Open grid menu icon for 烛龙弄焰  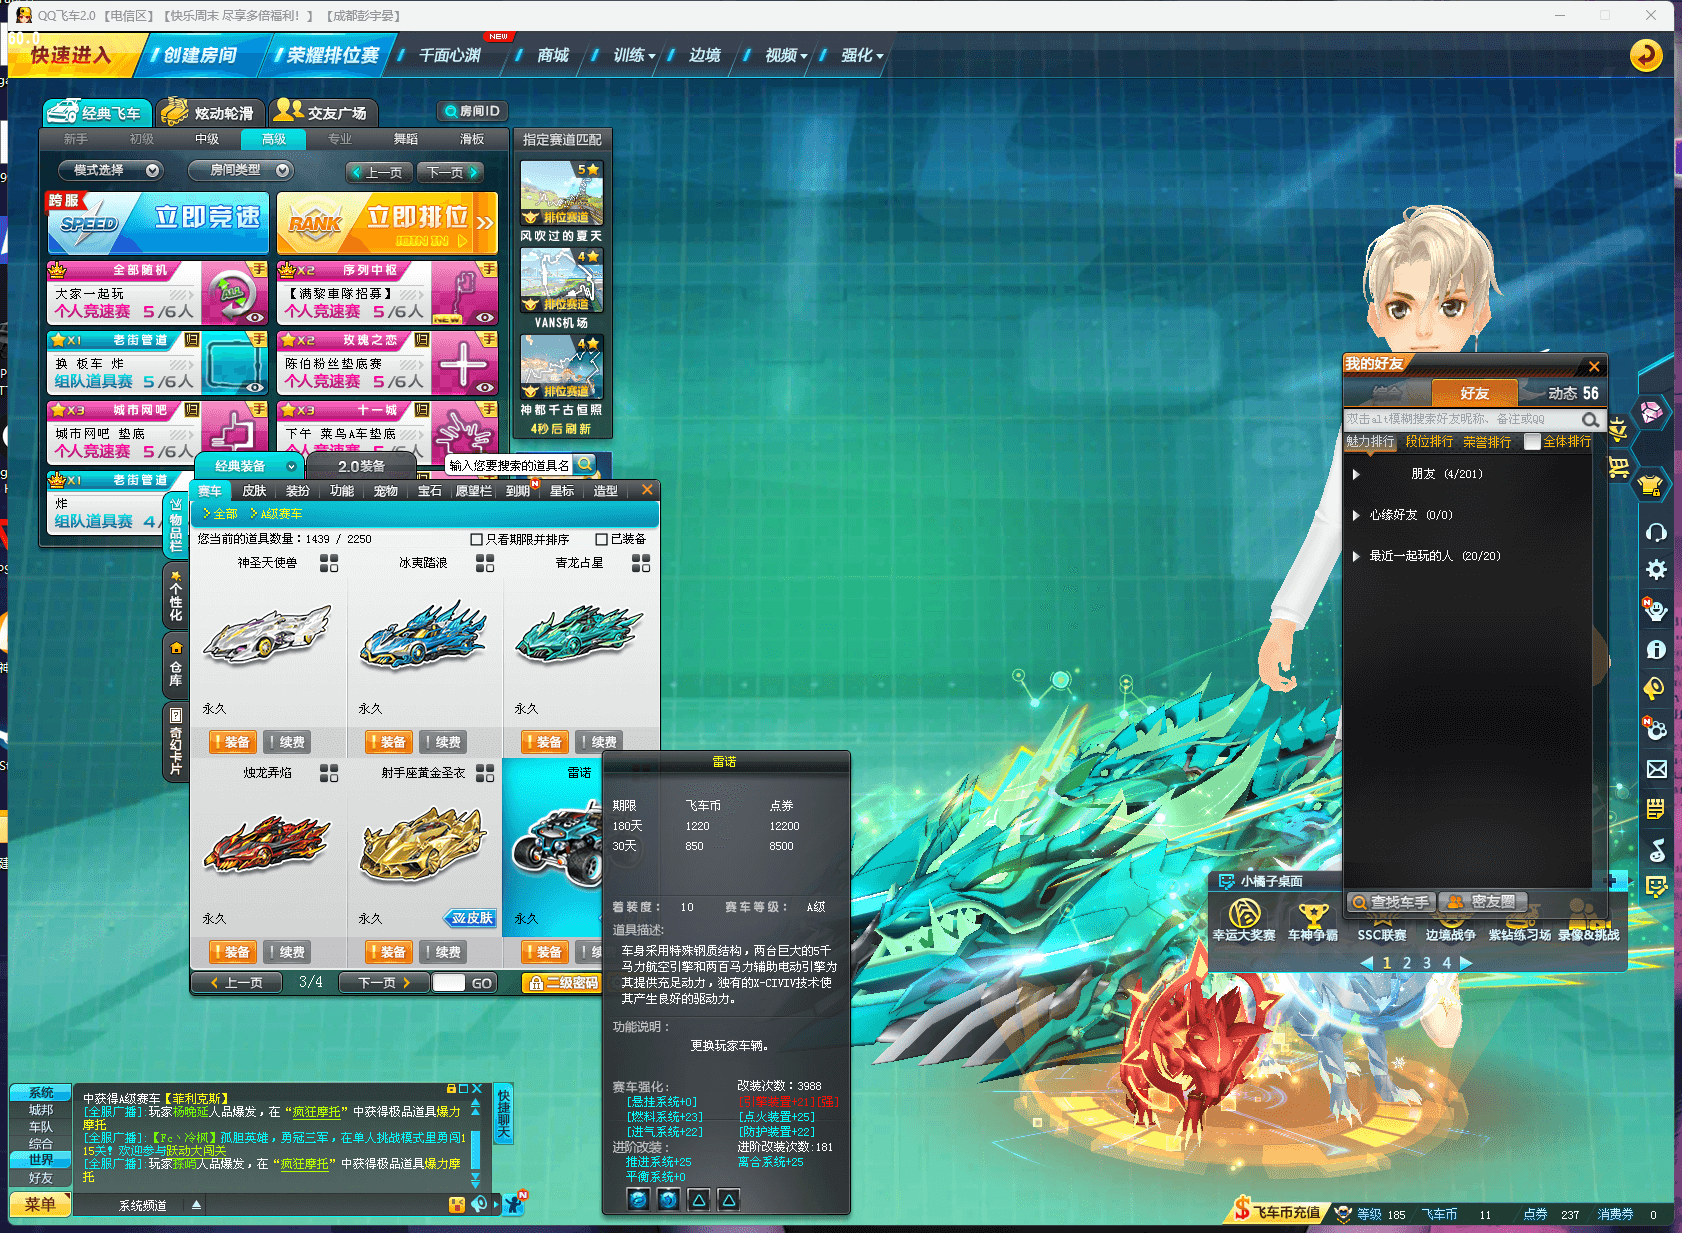click(x=329, y=773)
